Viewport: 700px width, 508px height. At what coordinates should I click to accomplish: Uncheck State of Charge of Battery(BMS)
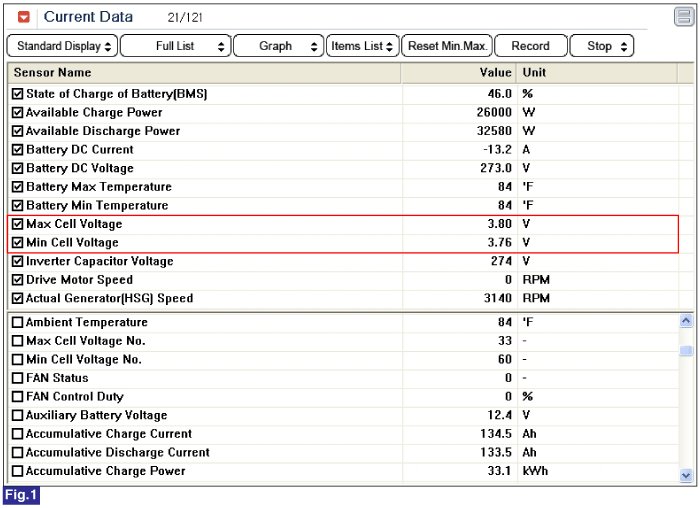pos(17,94)
